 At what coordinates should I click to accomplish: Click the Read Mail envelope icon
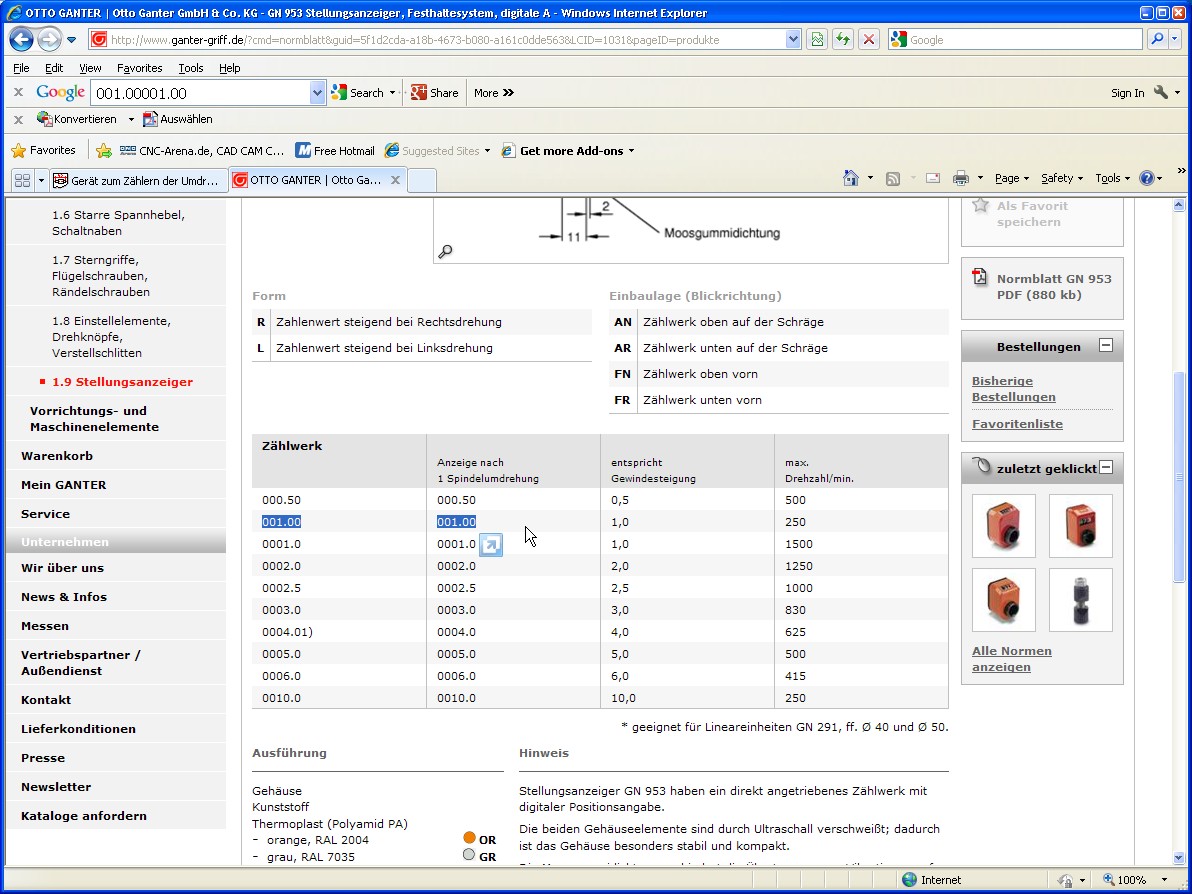pos(933,179)
